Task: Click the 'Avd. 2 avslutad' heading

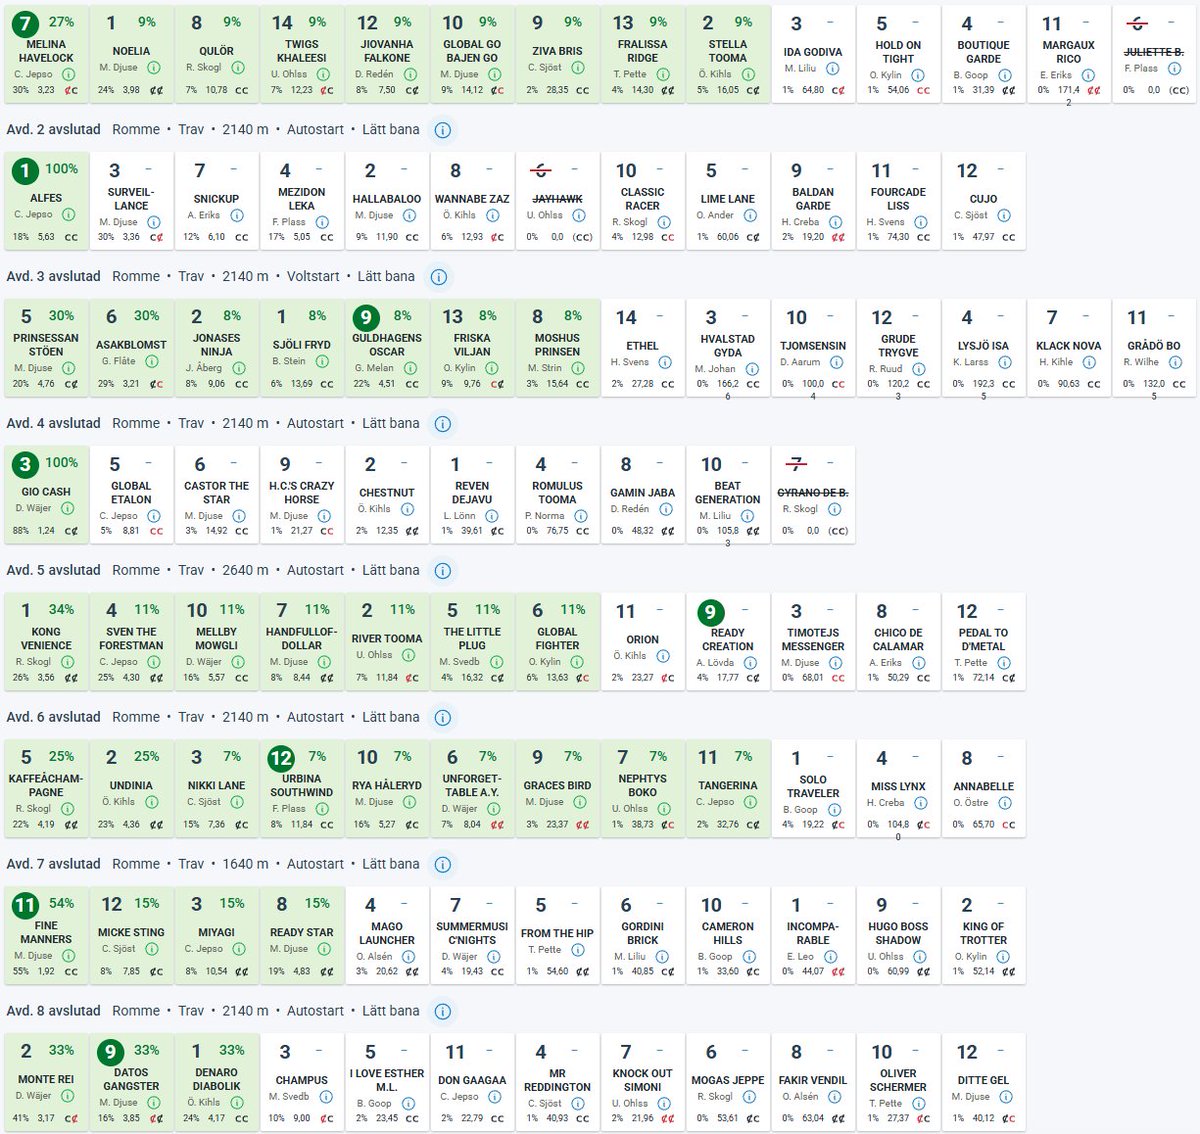Action: (x=53, y=130)
